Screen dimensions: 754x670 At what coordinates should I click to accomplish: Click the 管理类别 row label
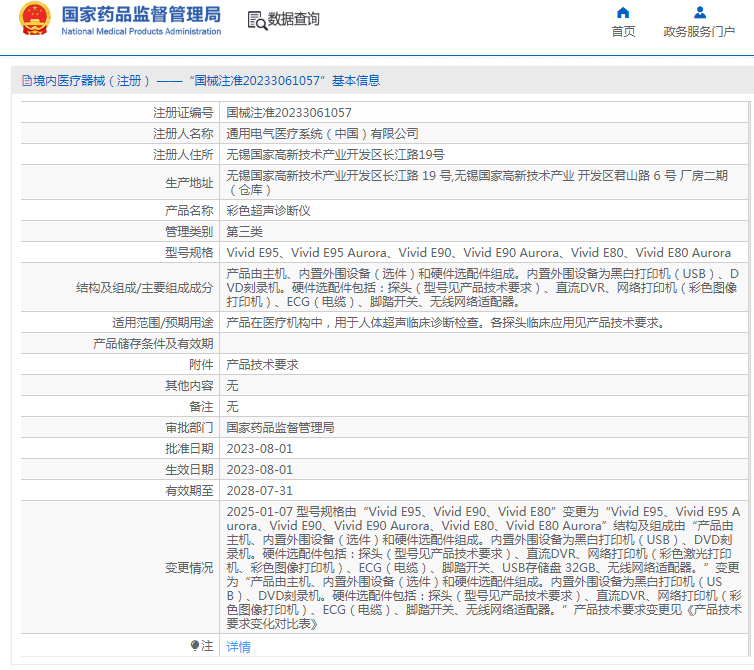(x=189, y=232)
